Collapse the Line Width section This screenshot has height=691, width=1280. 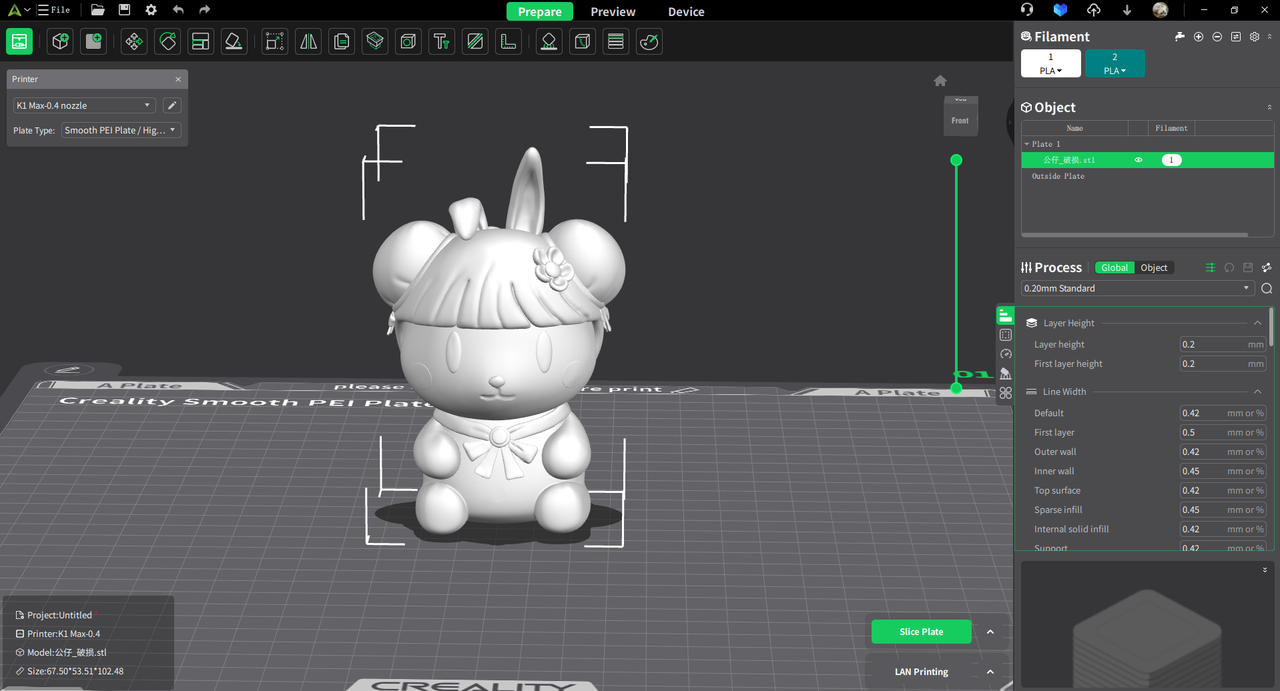point(1257,392)
